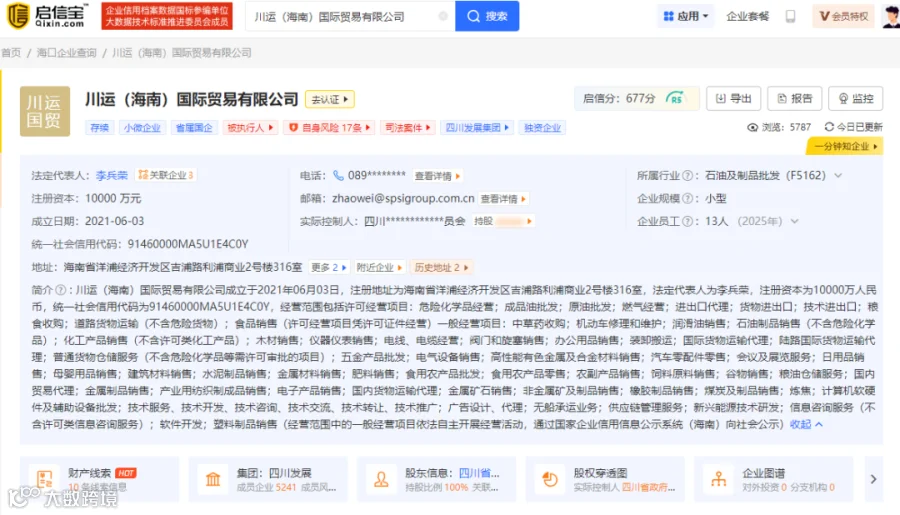Click help icon beside 所属行业

(x=687, y=176)
